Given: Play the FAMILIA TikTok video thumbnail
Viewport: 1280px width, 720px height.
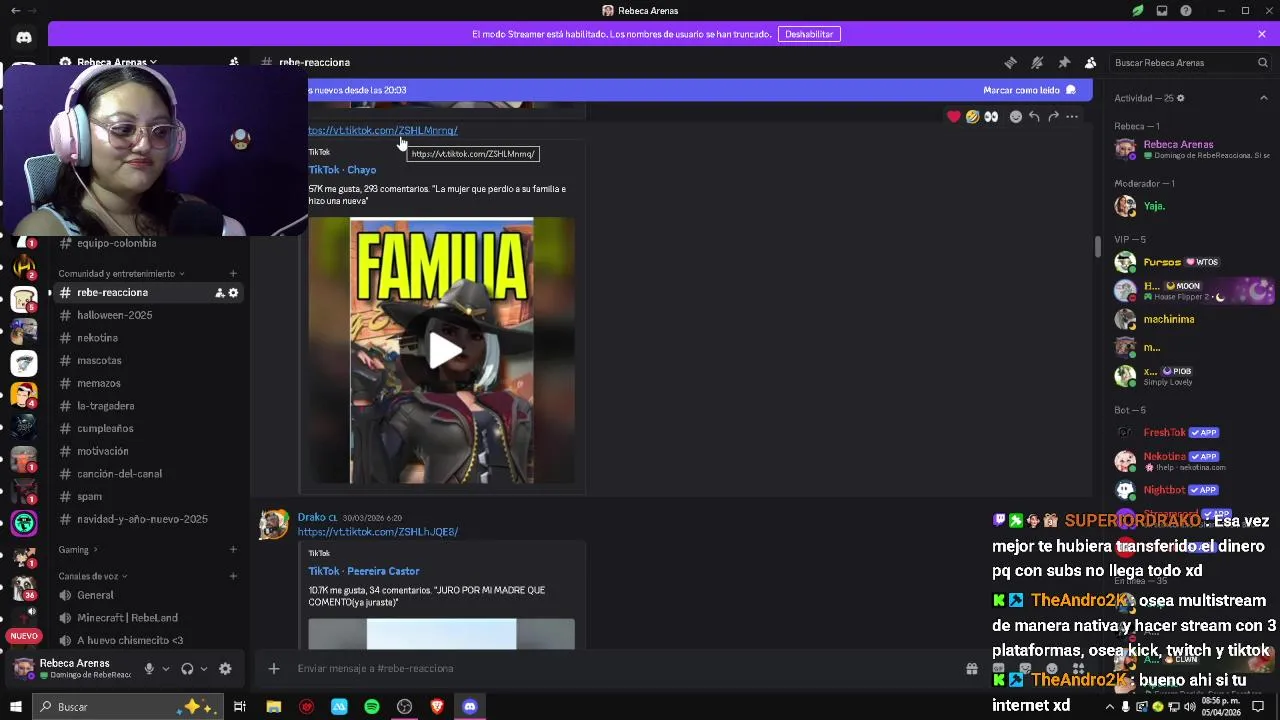Looking at the screenshot, I should tap(441, 351).
